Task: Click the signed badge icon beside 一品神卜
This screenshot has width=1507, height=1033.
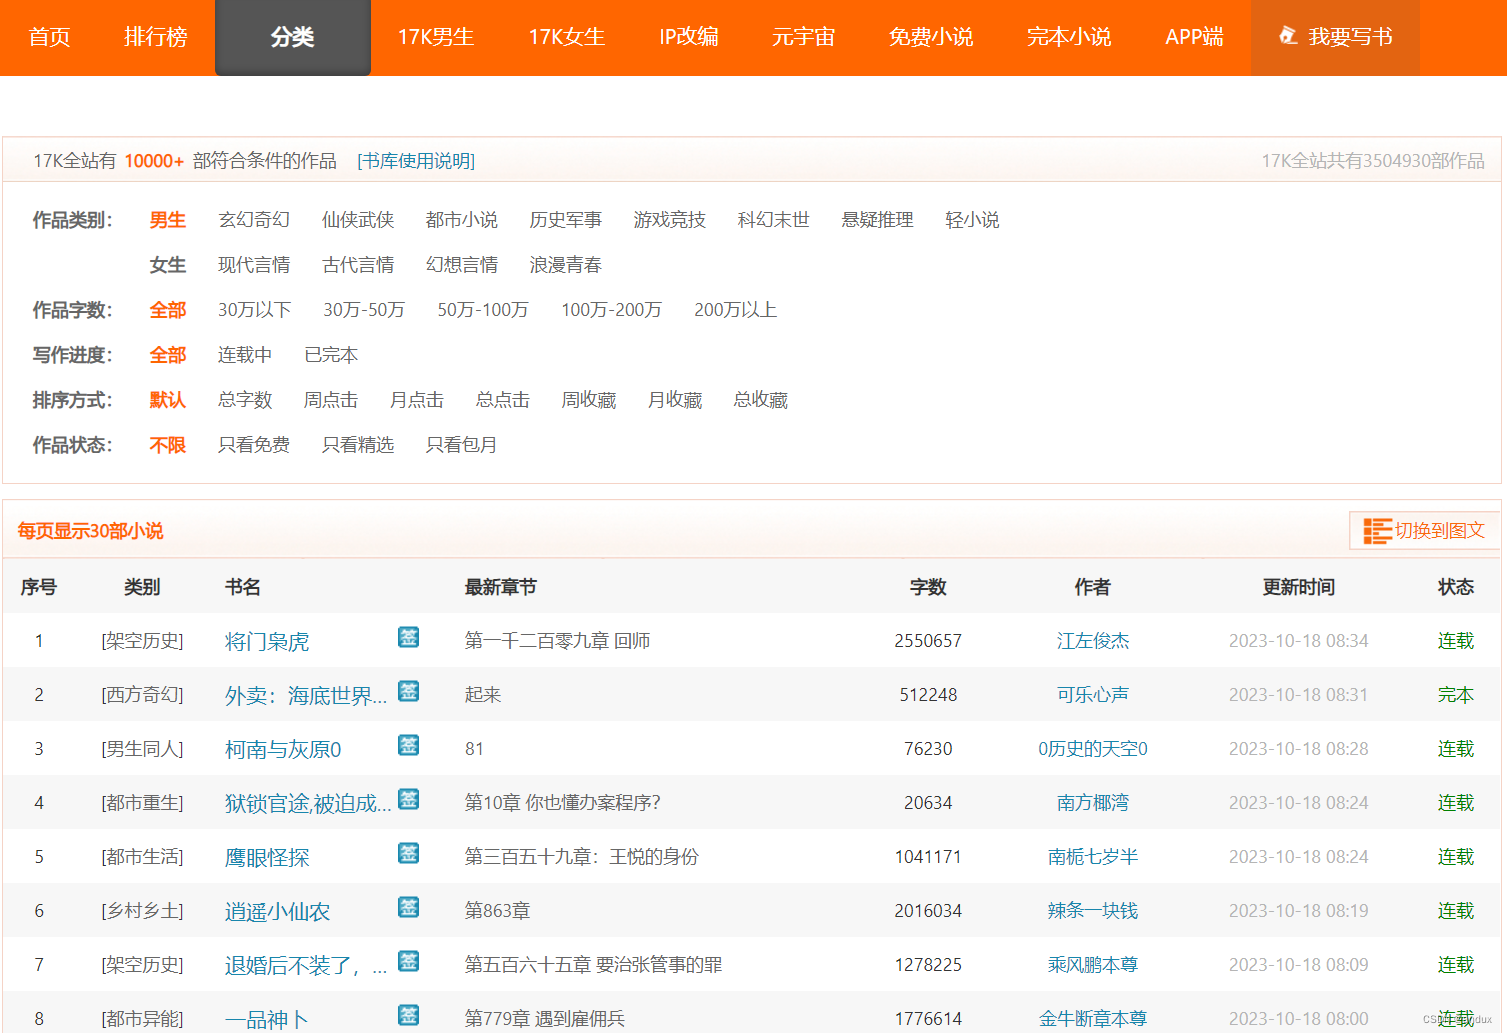Action: (409, 1015)
